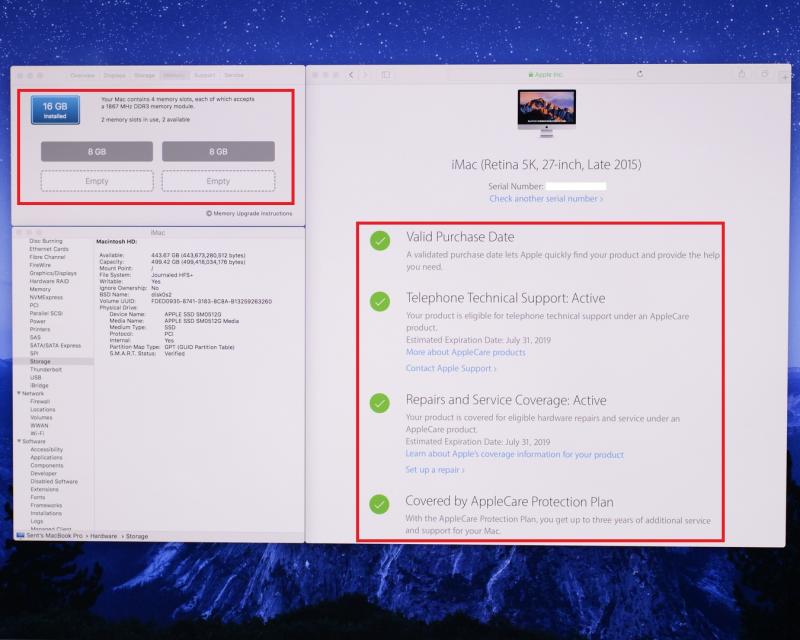Select WWAN under Network

tap(39, 425)
